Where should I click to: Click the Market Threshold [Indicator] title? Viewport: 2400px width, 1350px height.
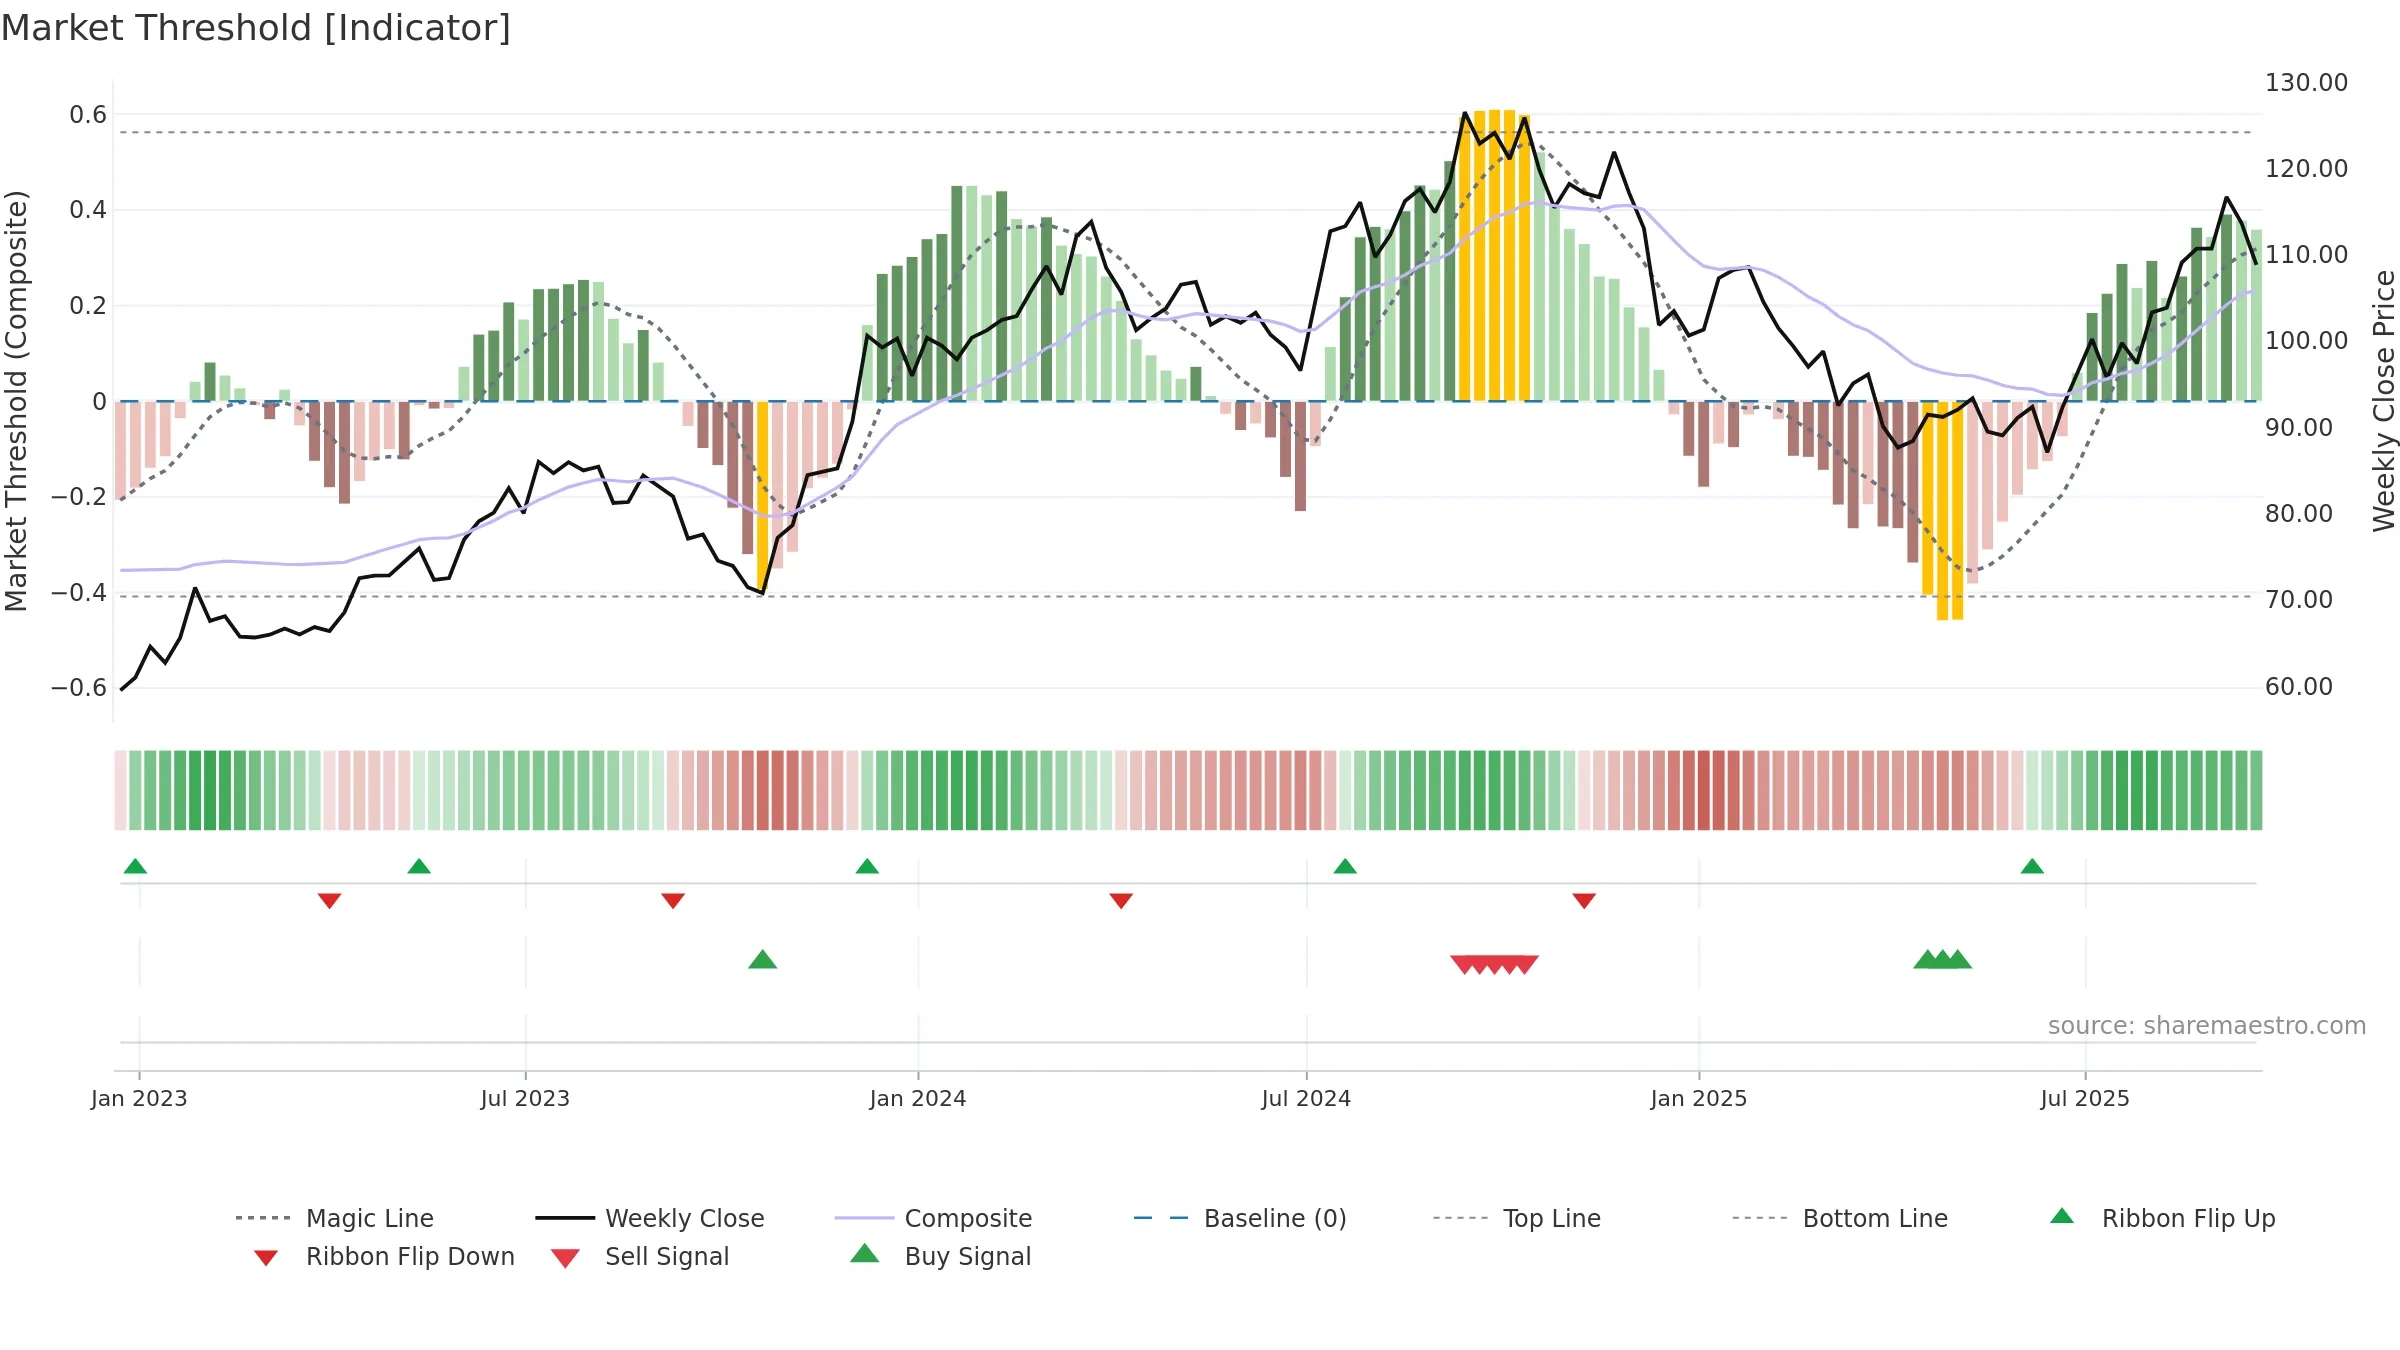(x=256, y=28)
